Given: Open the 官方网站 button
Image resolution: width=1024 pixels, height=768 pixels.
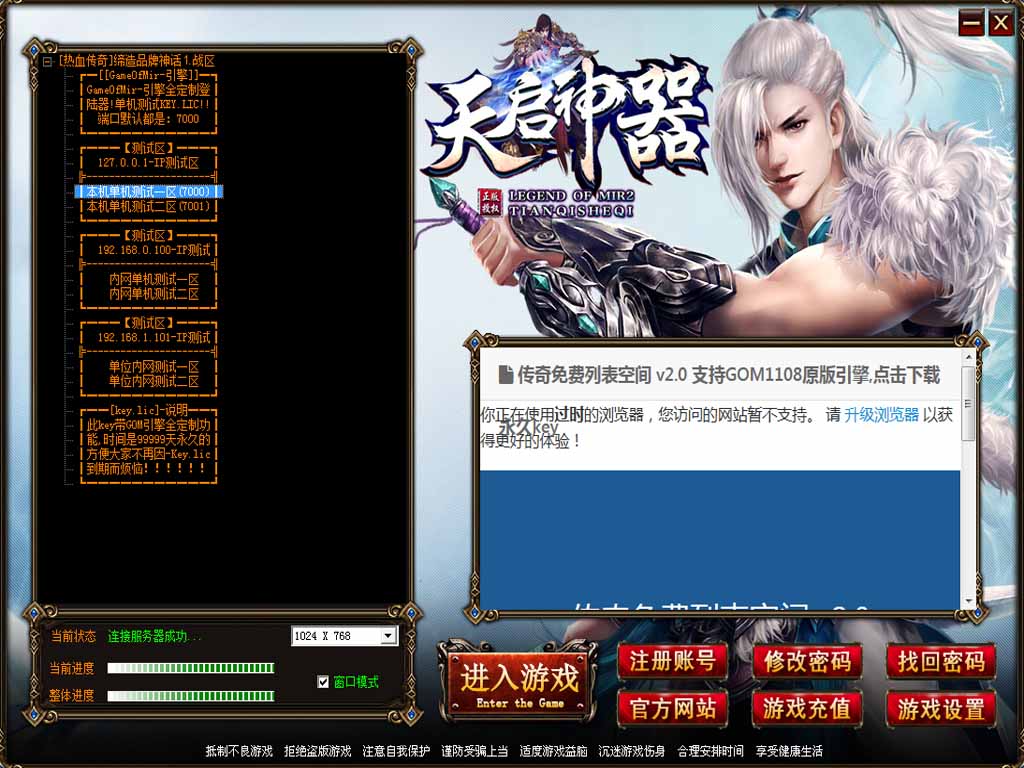Looking at the screenshot, I should pyautogui.click(x=673, y=709).
